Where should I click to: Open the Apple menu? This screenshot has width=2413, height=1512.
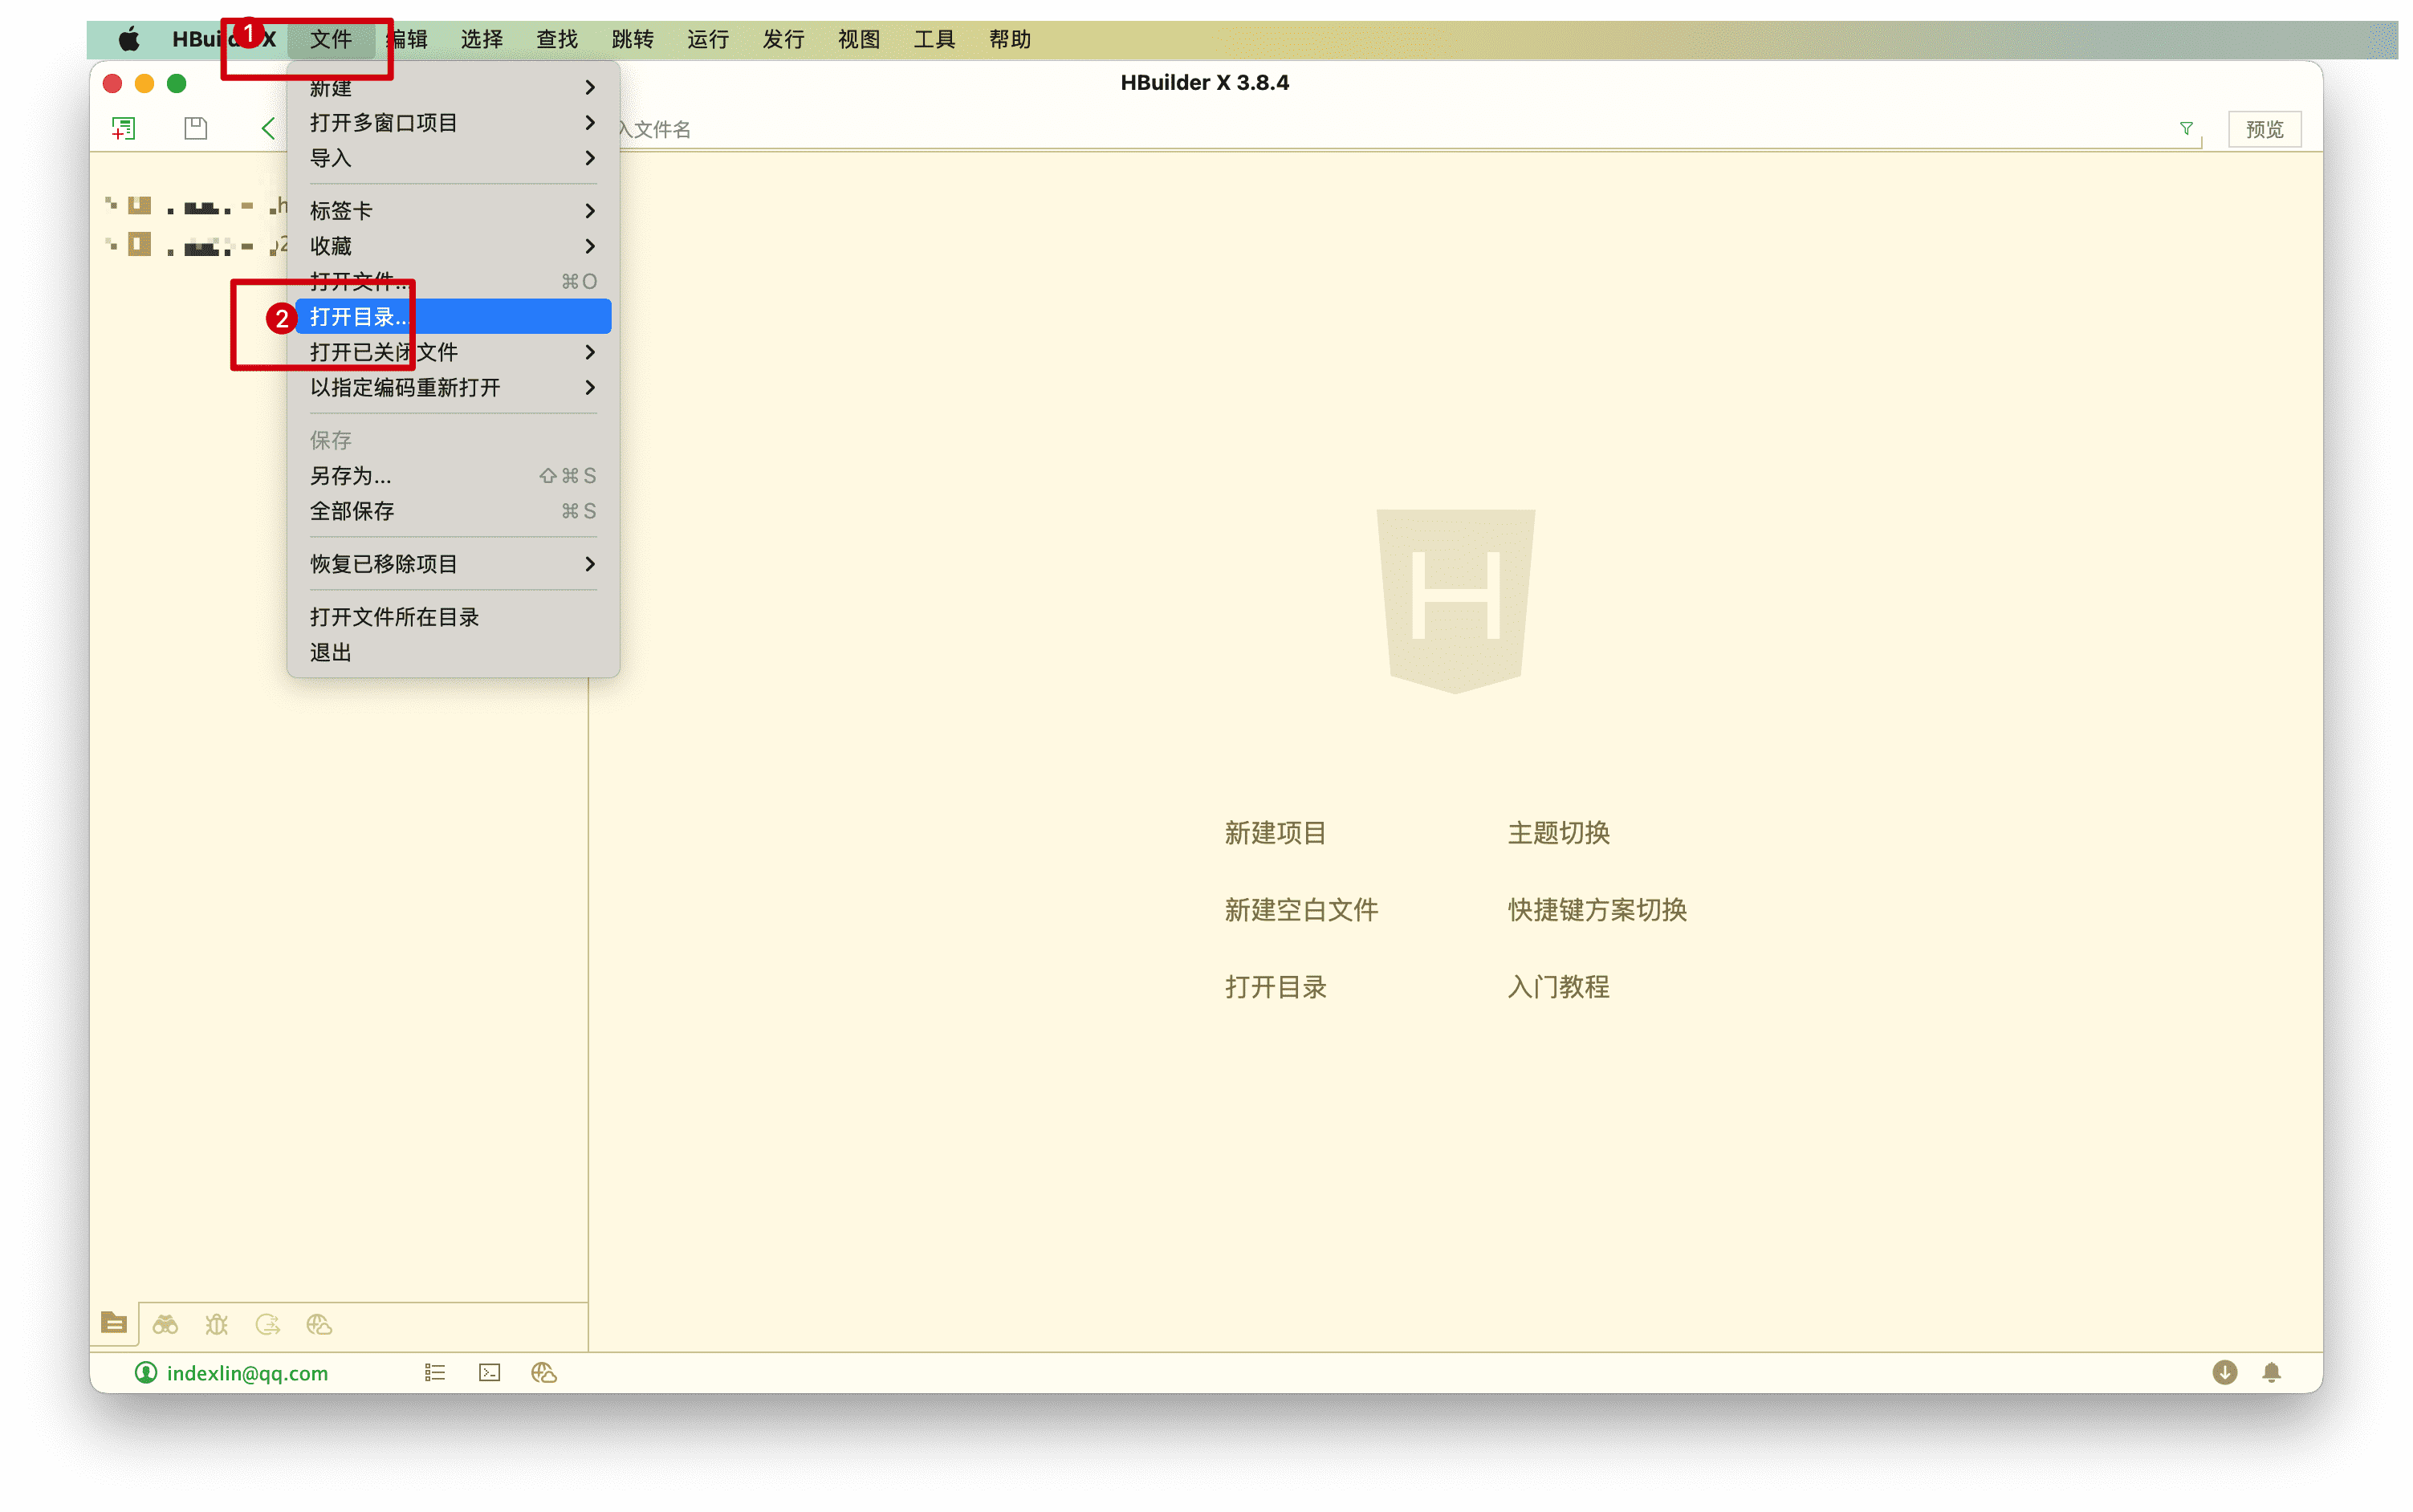(x=130, y=39)
